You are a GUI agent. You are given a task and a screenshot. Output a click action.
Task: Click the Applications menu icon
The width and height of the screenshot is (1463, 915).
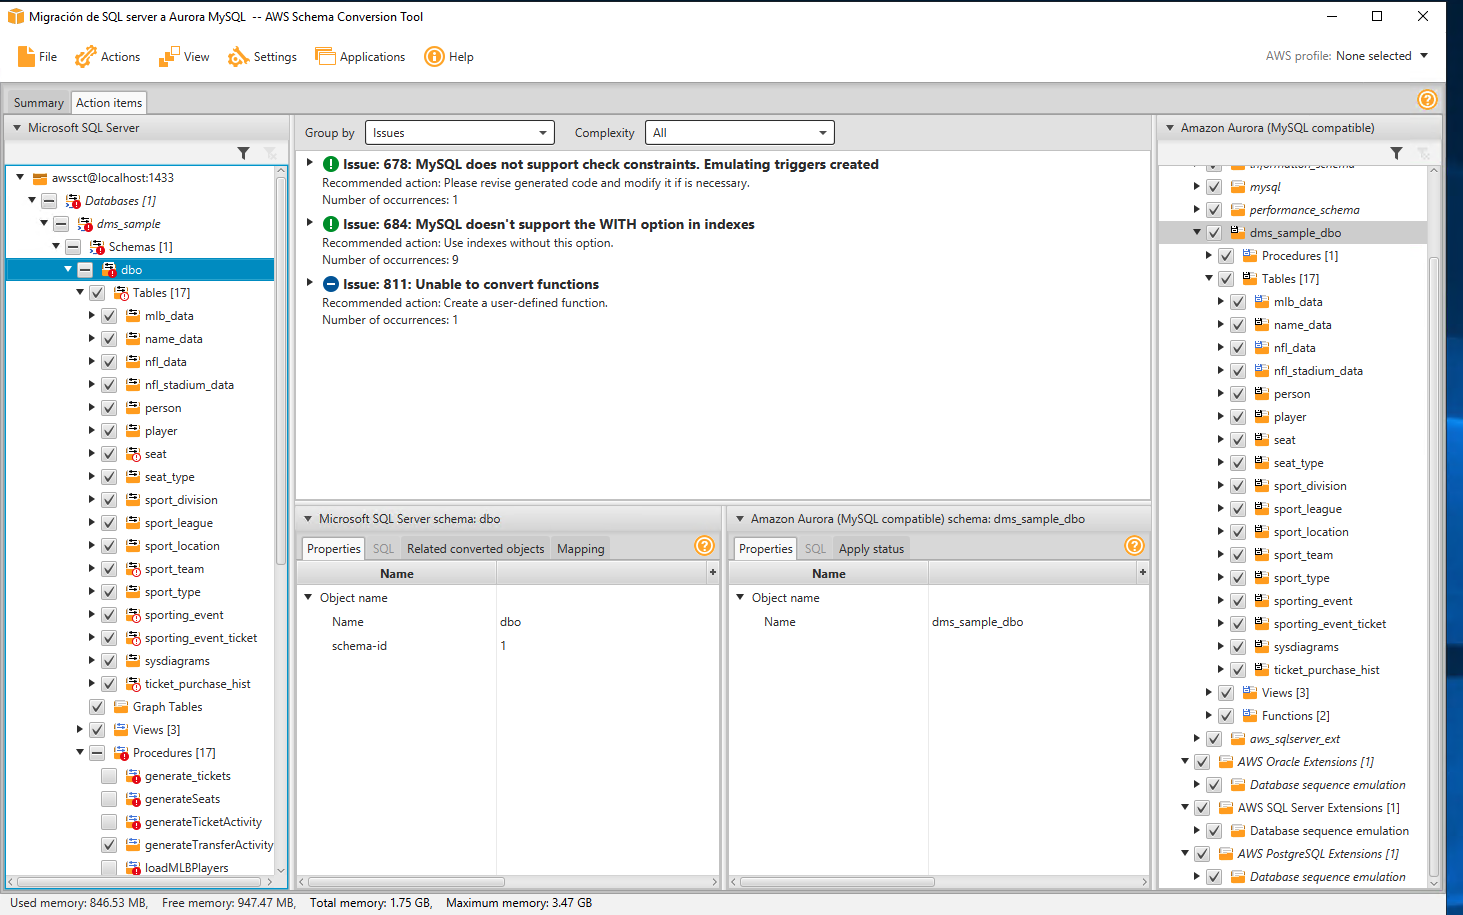tap(325, 57)
